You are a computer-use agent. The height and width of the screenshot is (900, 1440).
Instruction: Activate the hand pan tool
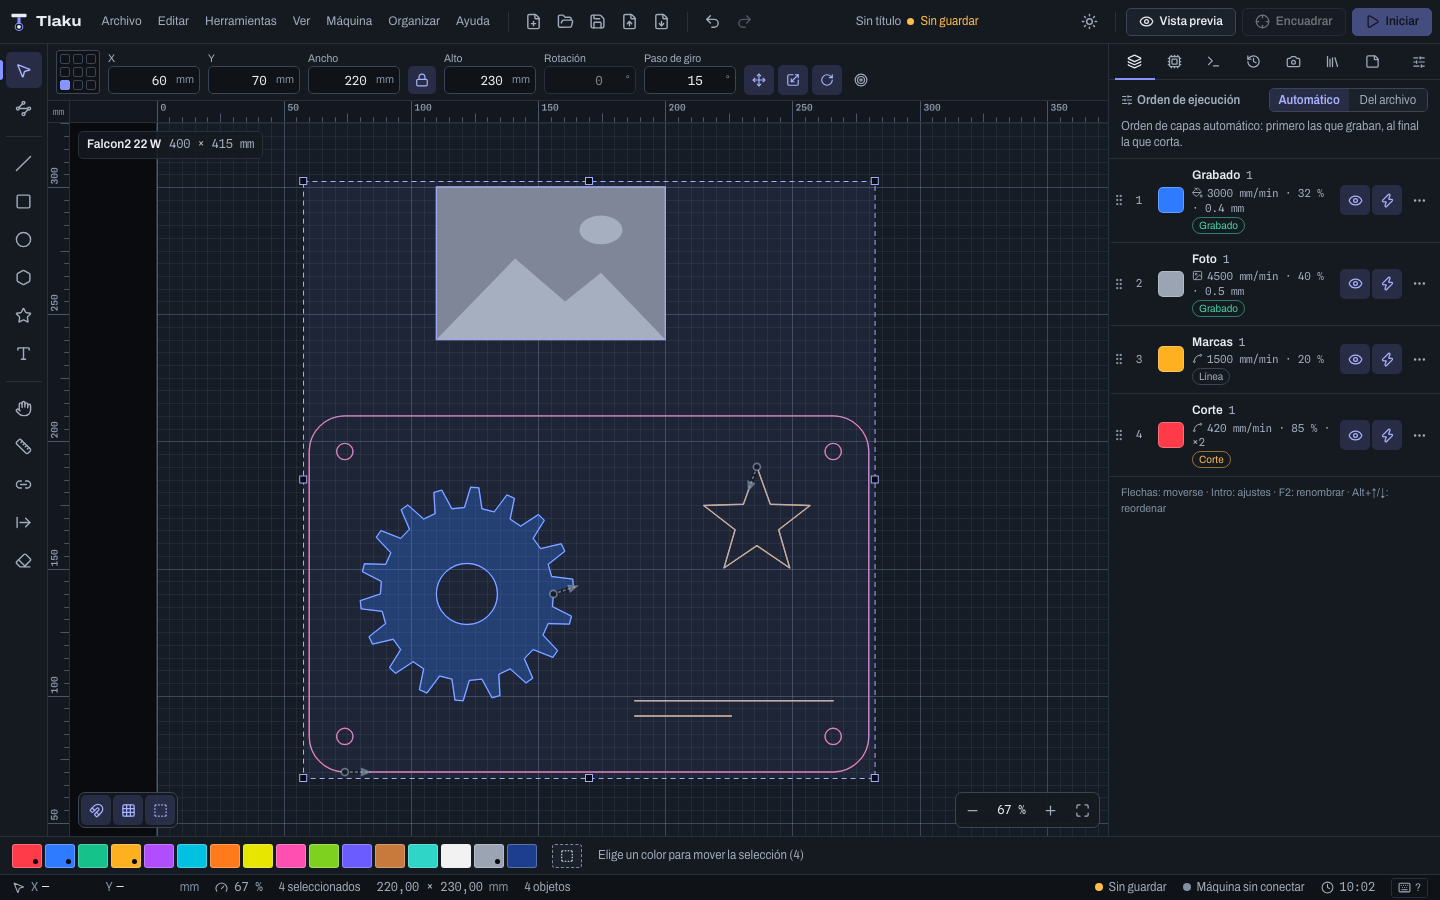pos(24,408)
